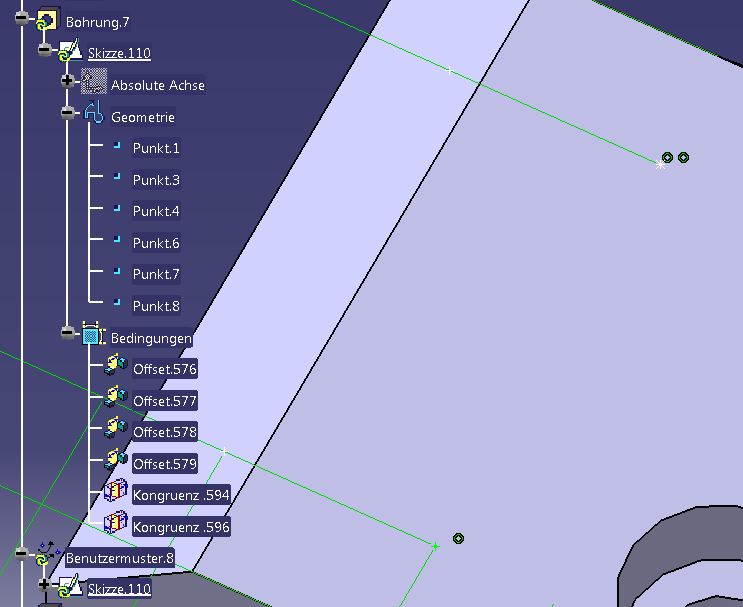Screen dimensions: 743x607
Task: Collapse the Geometrie node
Action: tap(67, 113)
